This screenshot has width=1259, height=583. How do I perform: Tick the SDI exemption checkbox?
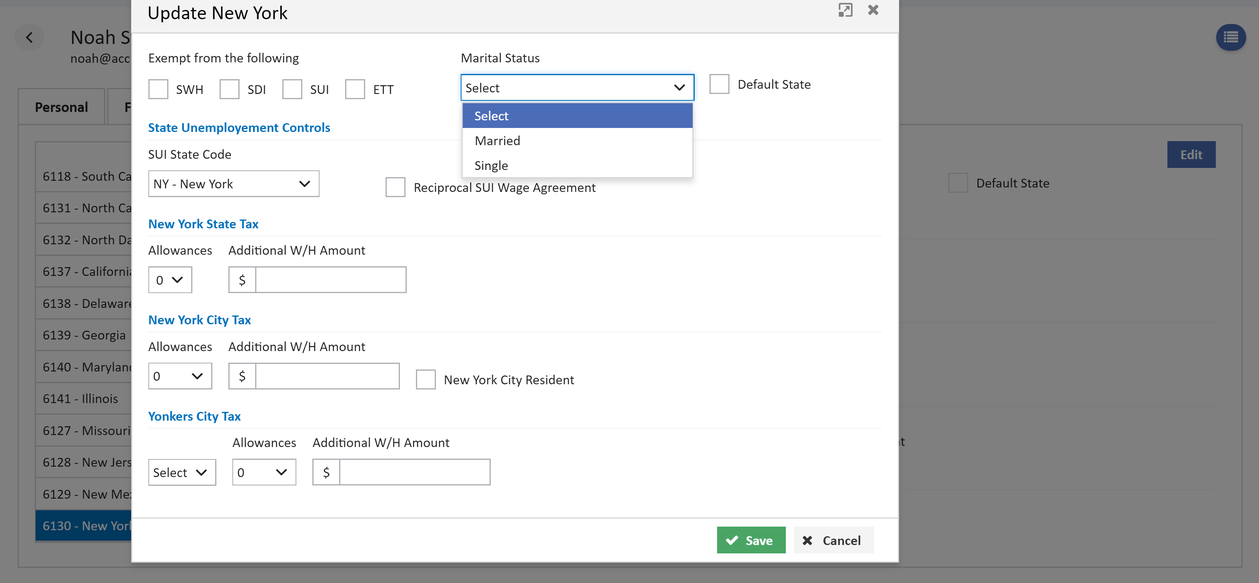coord(229,89)
